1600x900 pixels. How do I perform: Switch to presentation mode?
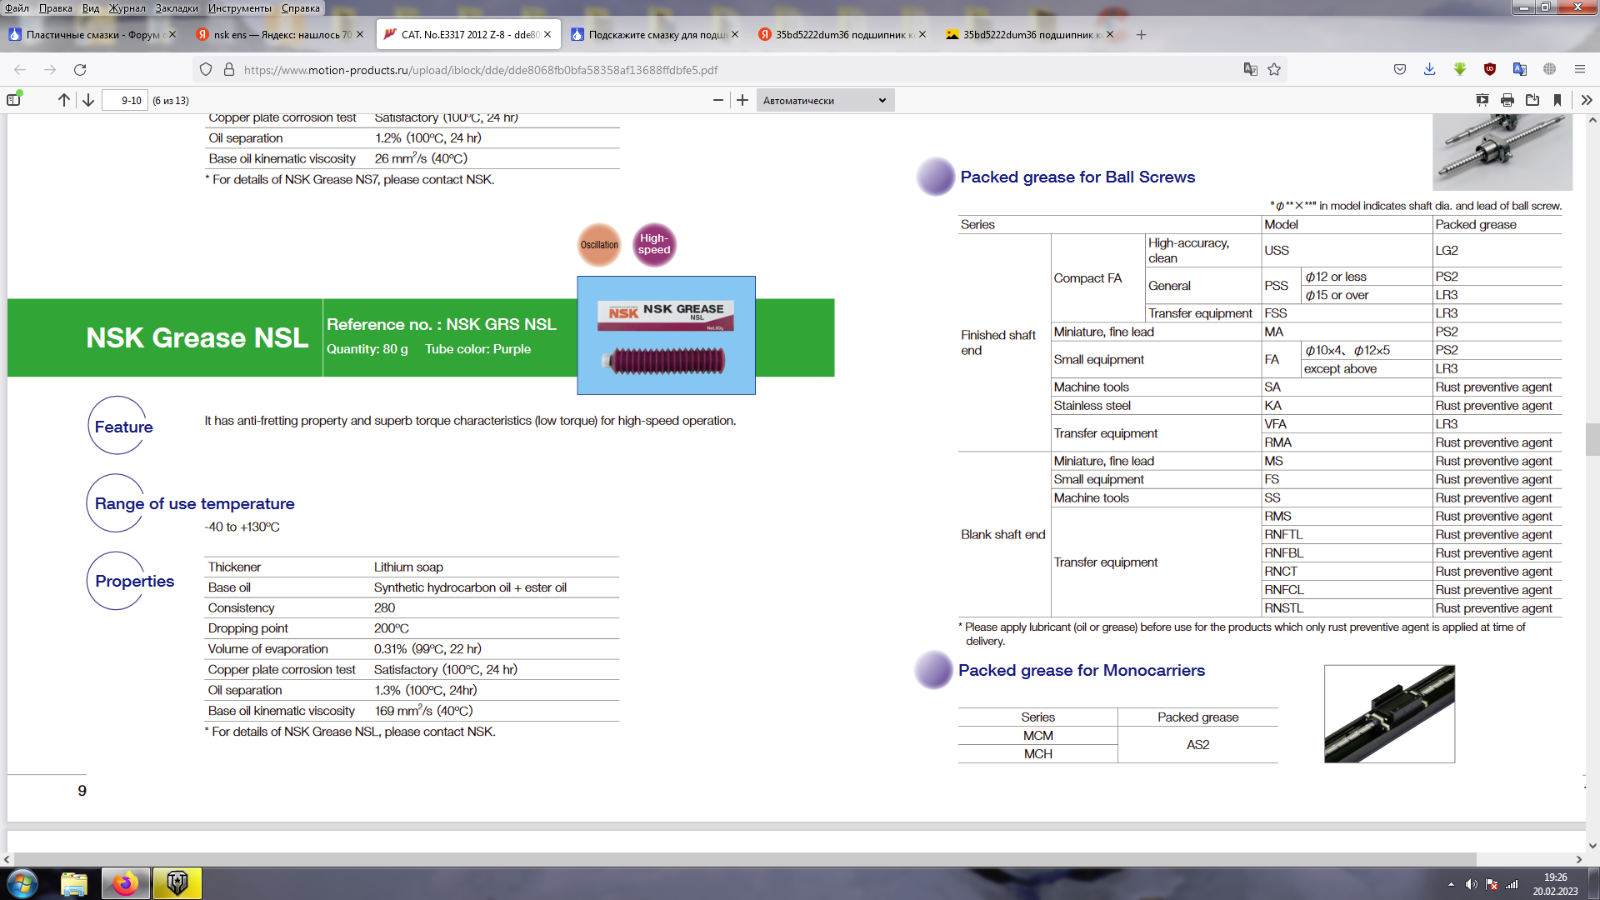(1482, 100)
